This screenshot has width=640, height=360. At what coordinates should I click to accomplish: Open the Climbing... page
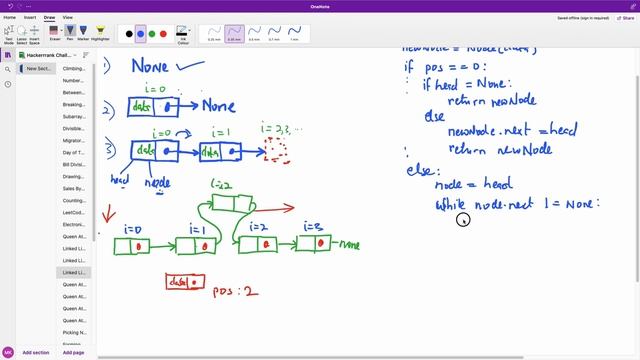74,69
